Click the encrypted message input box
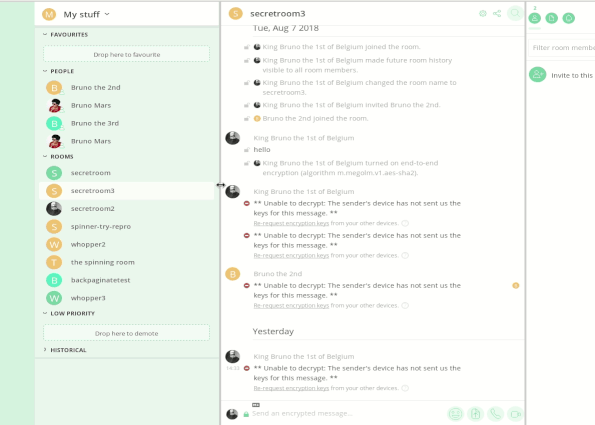This screenshot has height=425, width=595. (x=347, y=414)
